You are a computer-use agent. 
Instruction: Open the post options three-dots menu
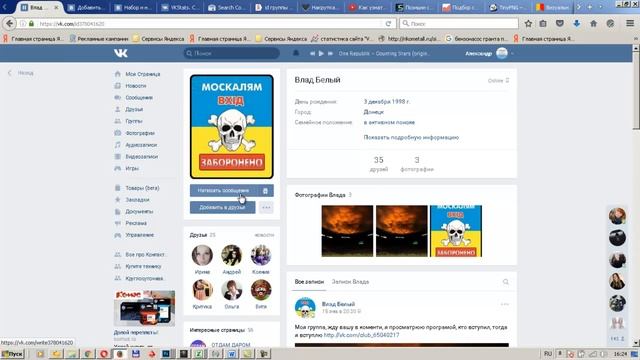[504, 304]
